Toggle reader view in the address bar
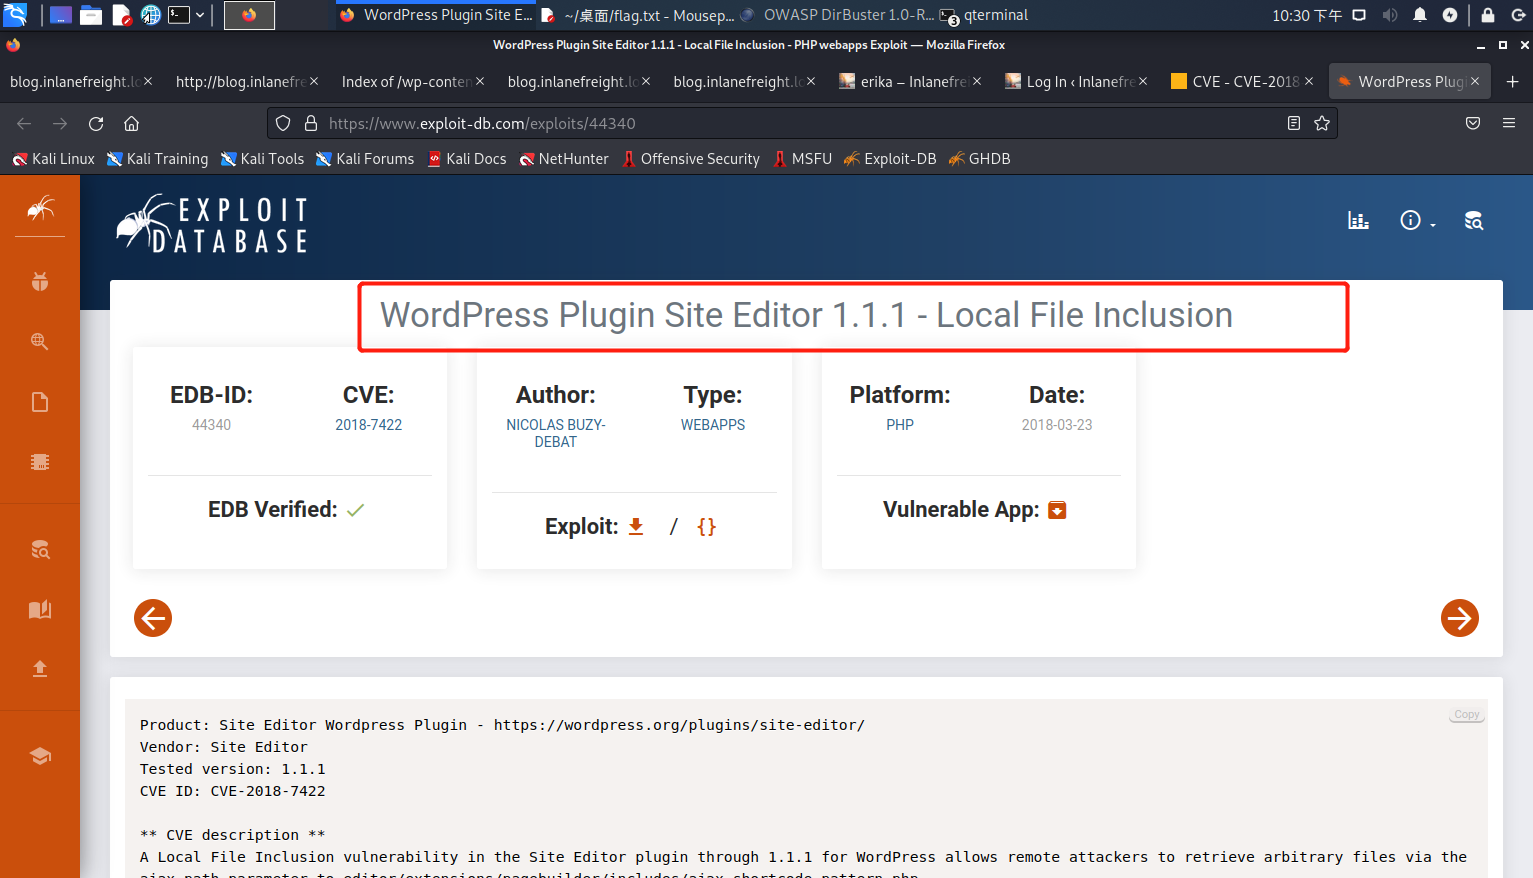The image size is (1533, 878). click(x=1294, y=122)
